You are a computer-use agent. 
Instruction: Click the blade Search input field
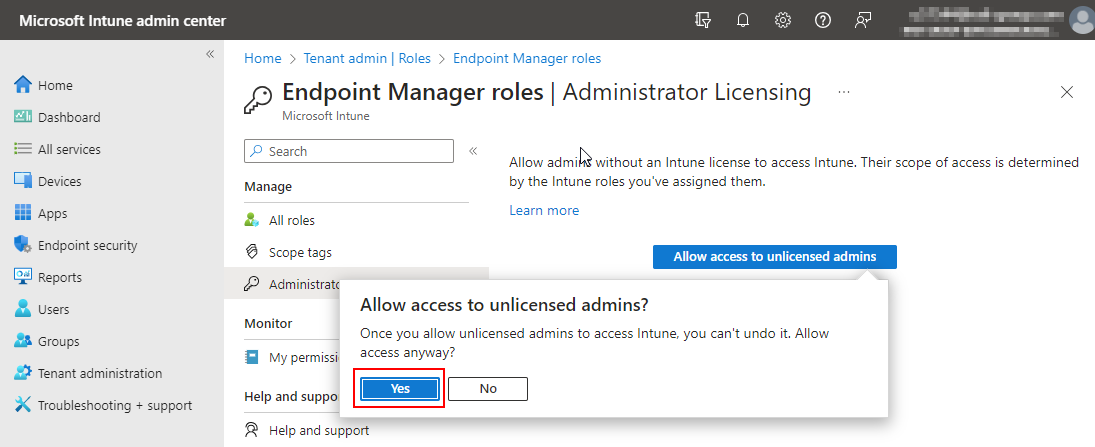(x=349, y=151)
